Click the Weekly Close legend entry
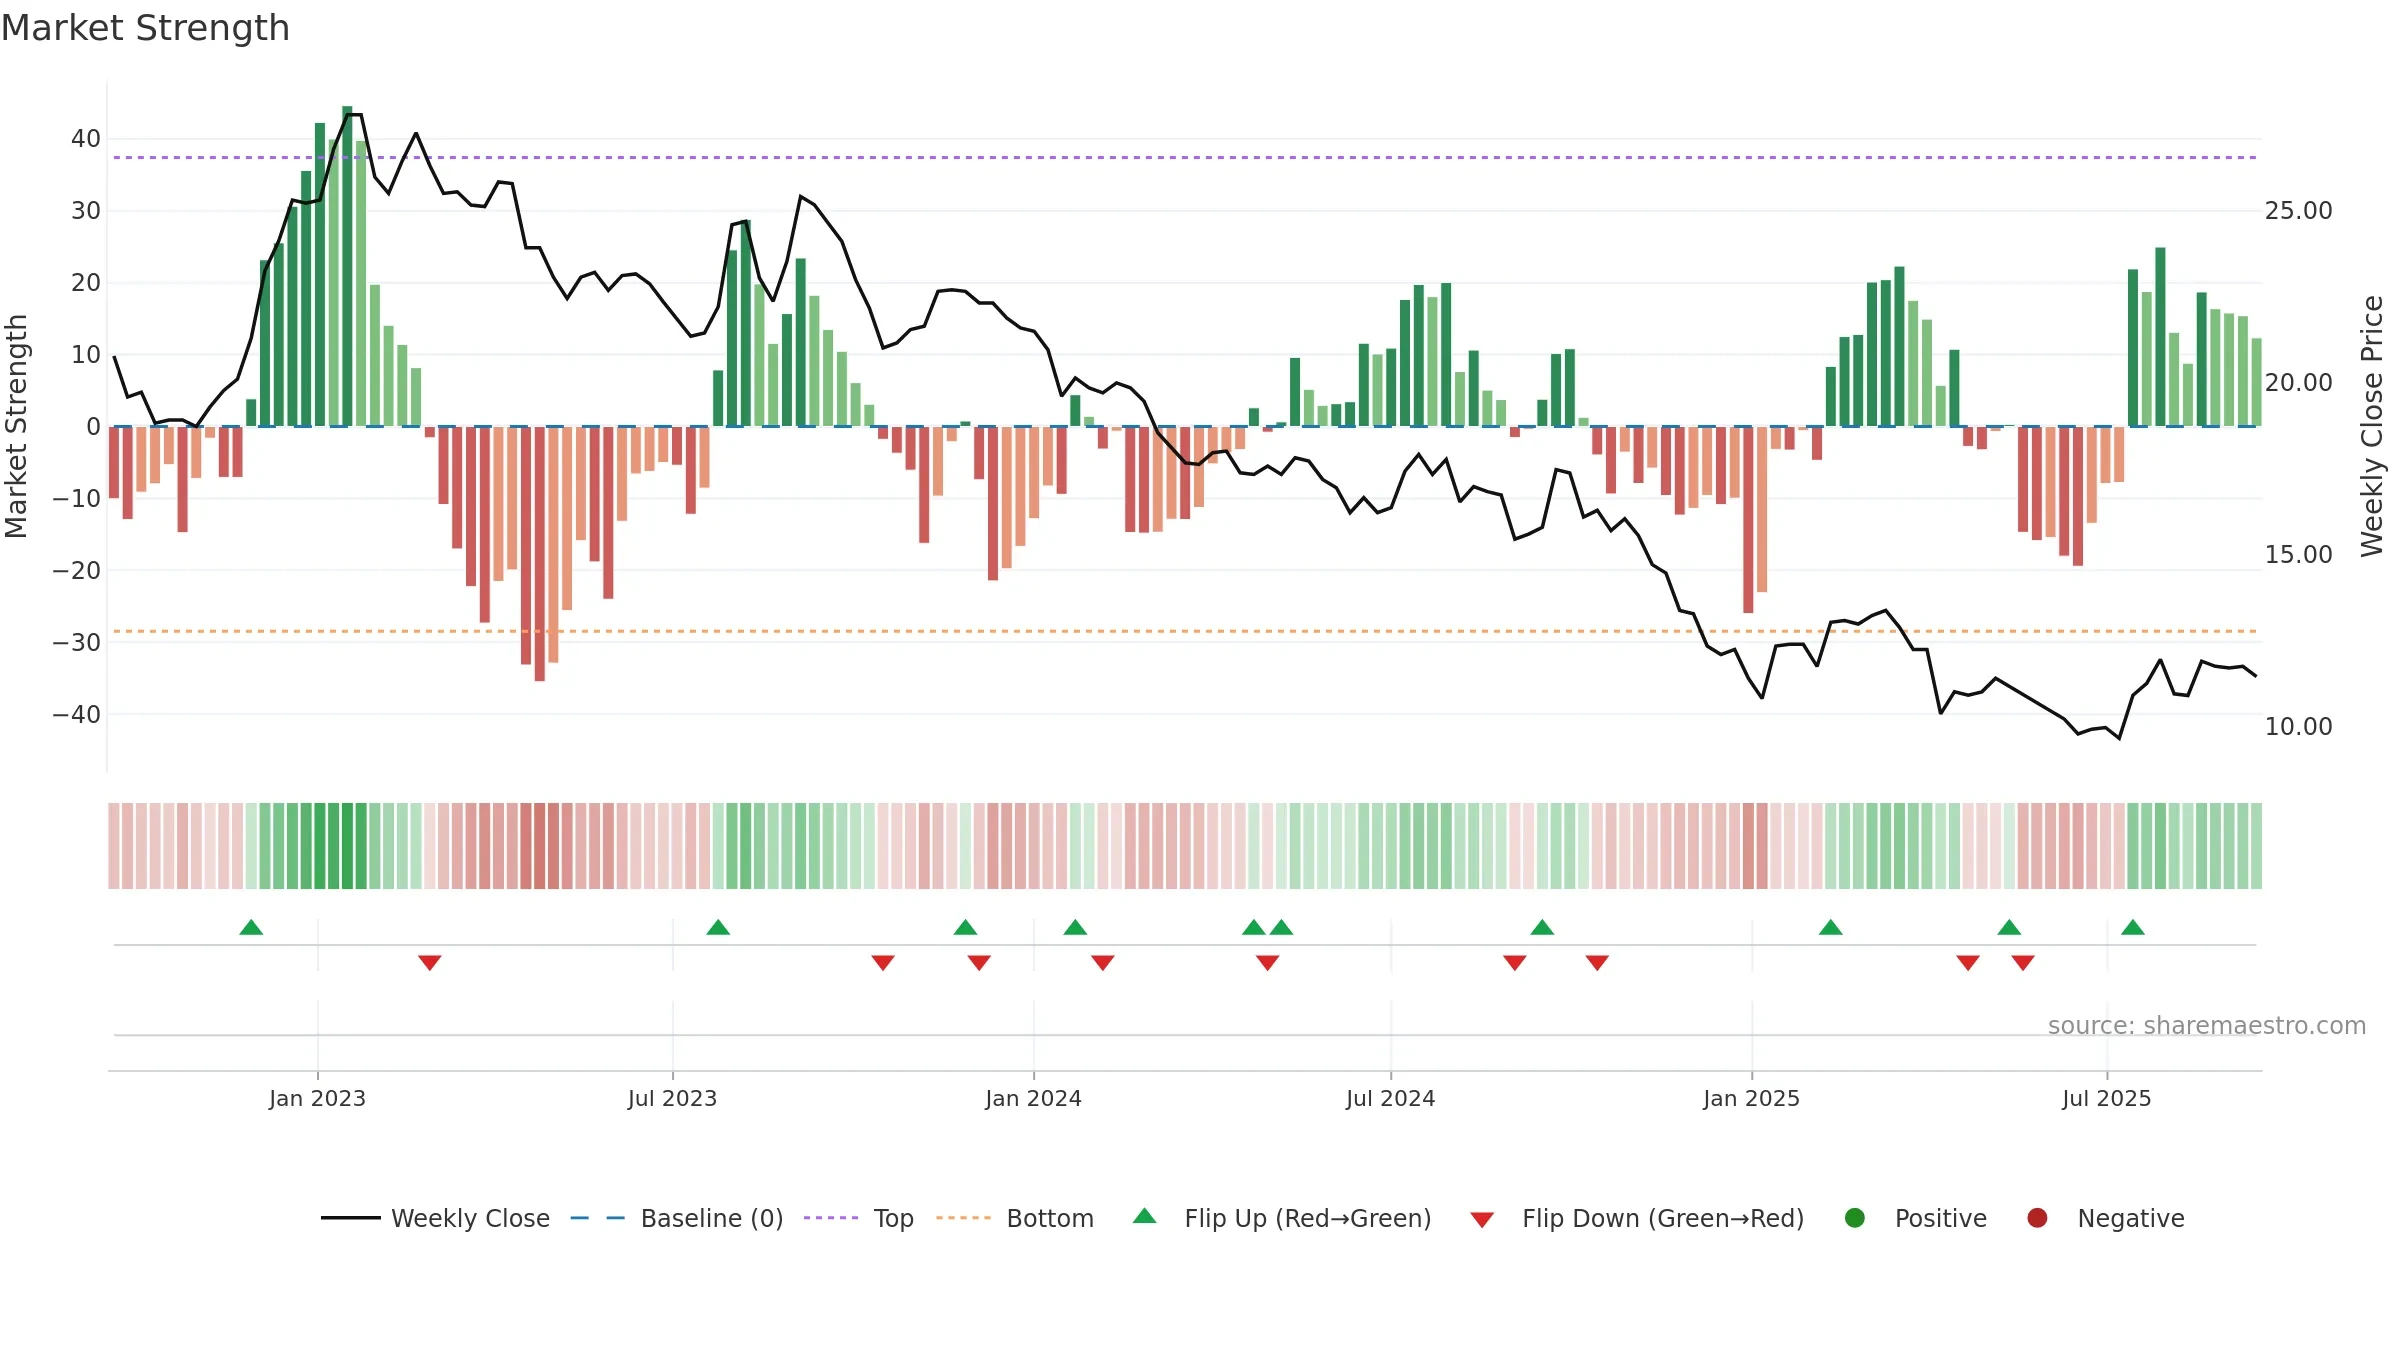The width and height of the screenshot is (2400, 1350). [435, 1218]
